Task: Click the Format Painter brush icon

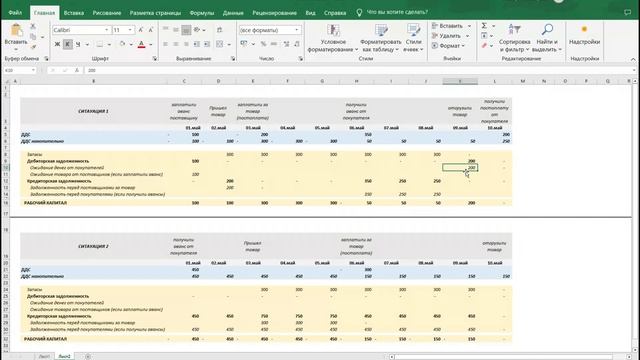Action: click(33, 47)
